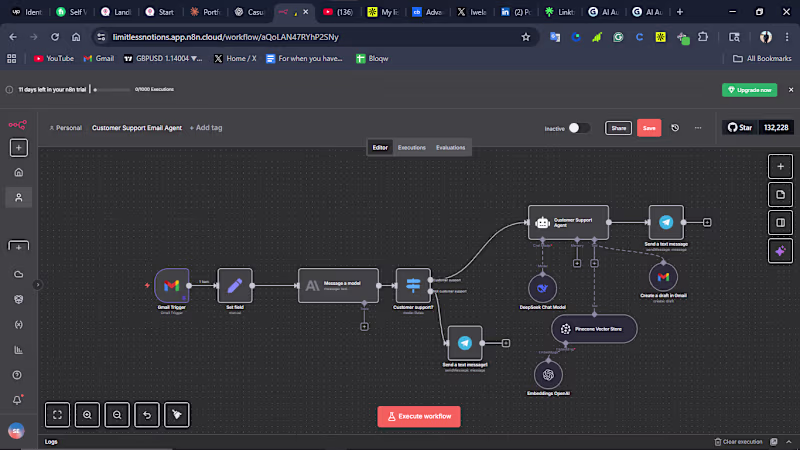Add tool to Message a model node
Image resolution: width=800 pixels, height=450 pixels.
pos(364,327)
